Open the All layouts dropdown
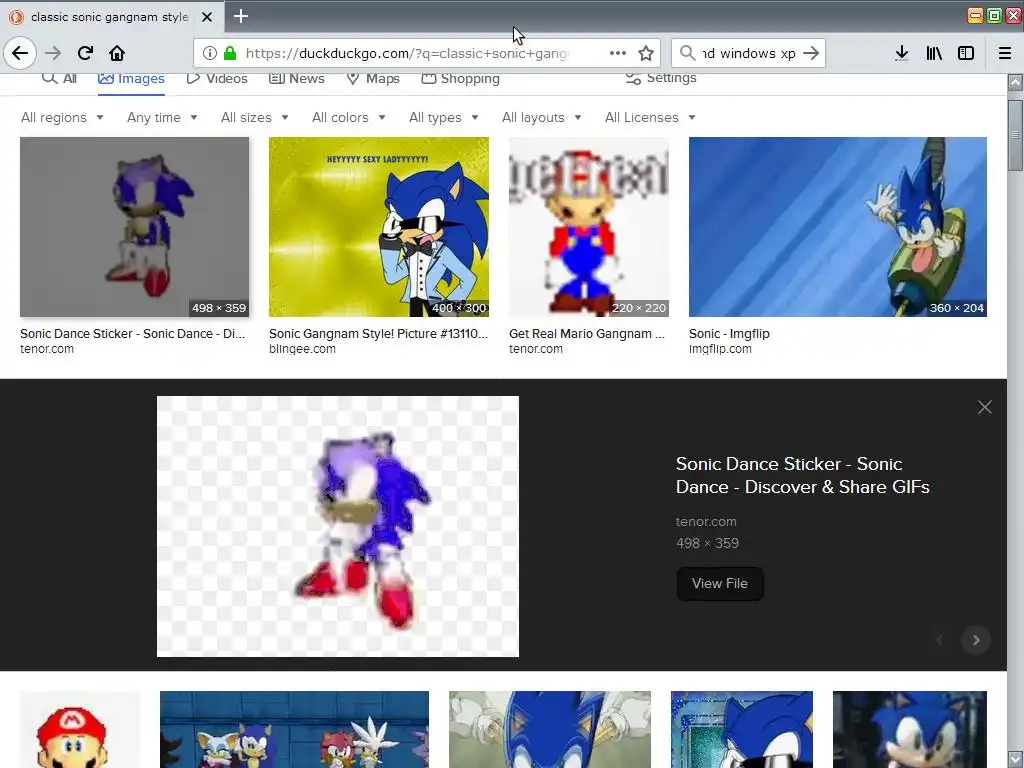 click(x=542, y=118)
